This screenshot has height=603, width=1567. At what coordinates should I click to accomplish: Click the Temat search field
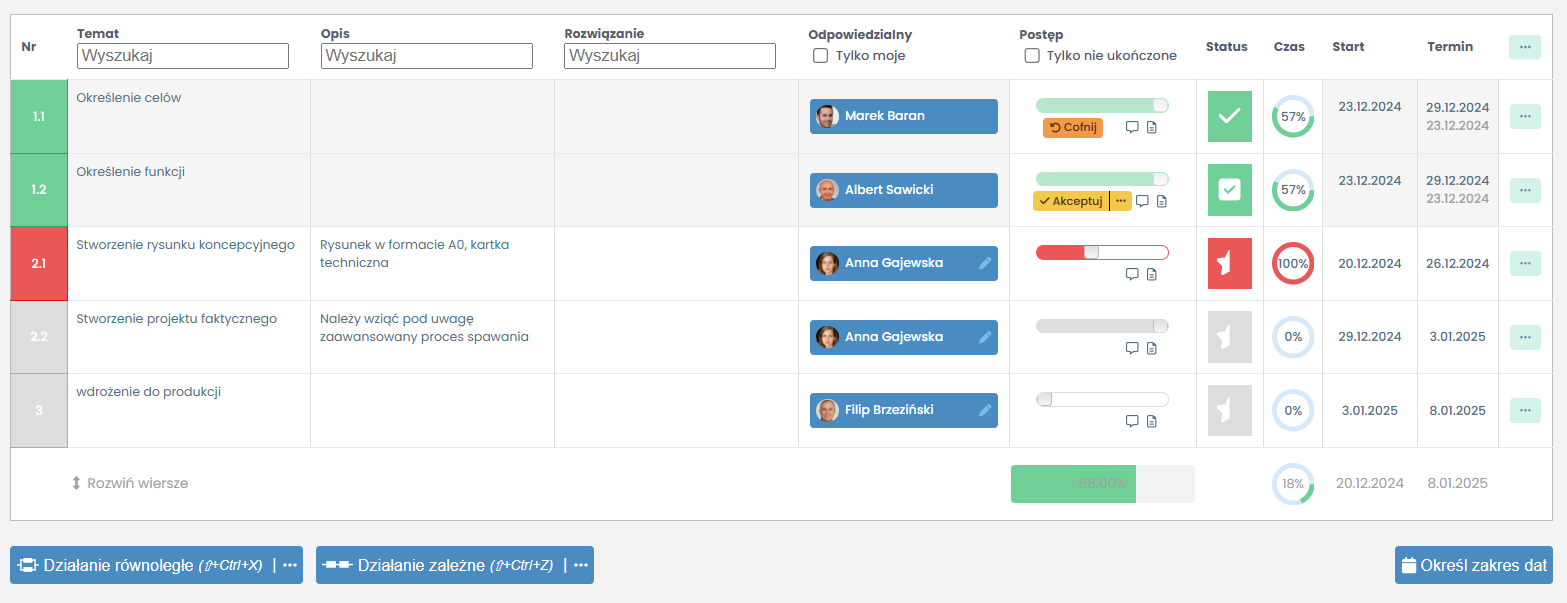click(x=183, y=56)
